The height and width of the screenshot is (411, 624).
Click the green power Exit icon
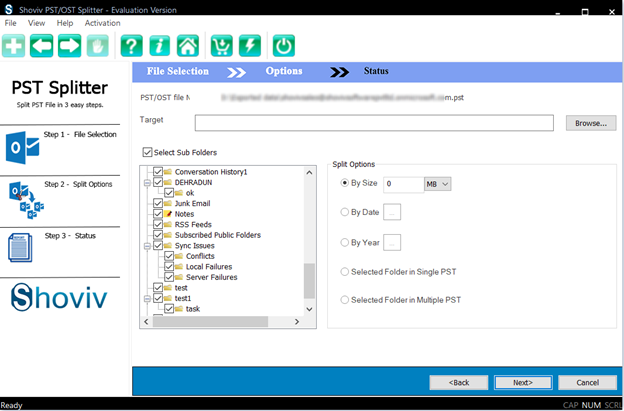tap(284, 46)
